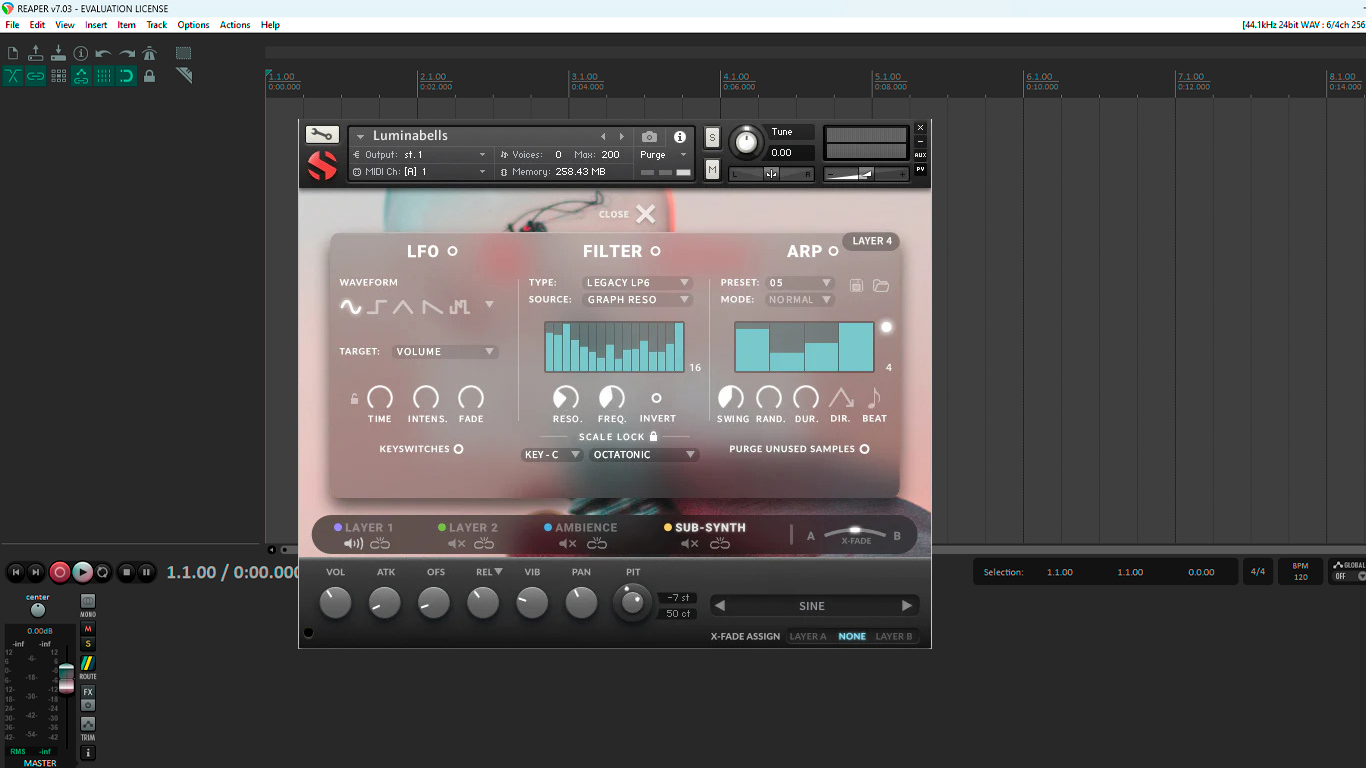
Task: Toggle the filter INVERT option
Action: pyautogui.click(x=656, y=398)
